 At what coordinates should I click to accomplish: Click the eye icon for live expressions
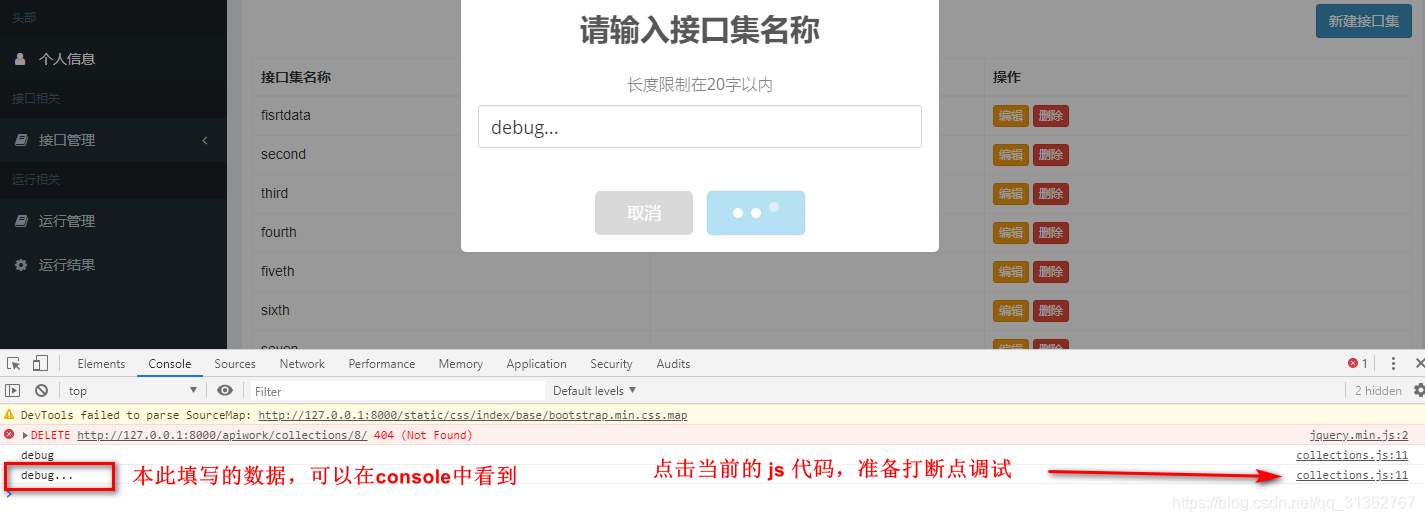(x=225, y=391)
